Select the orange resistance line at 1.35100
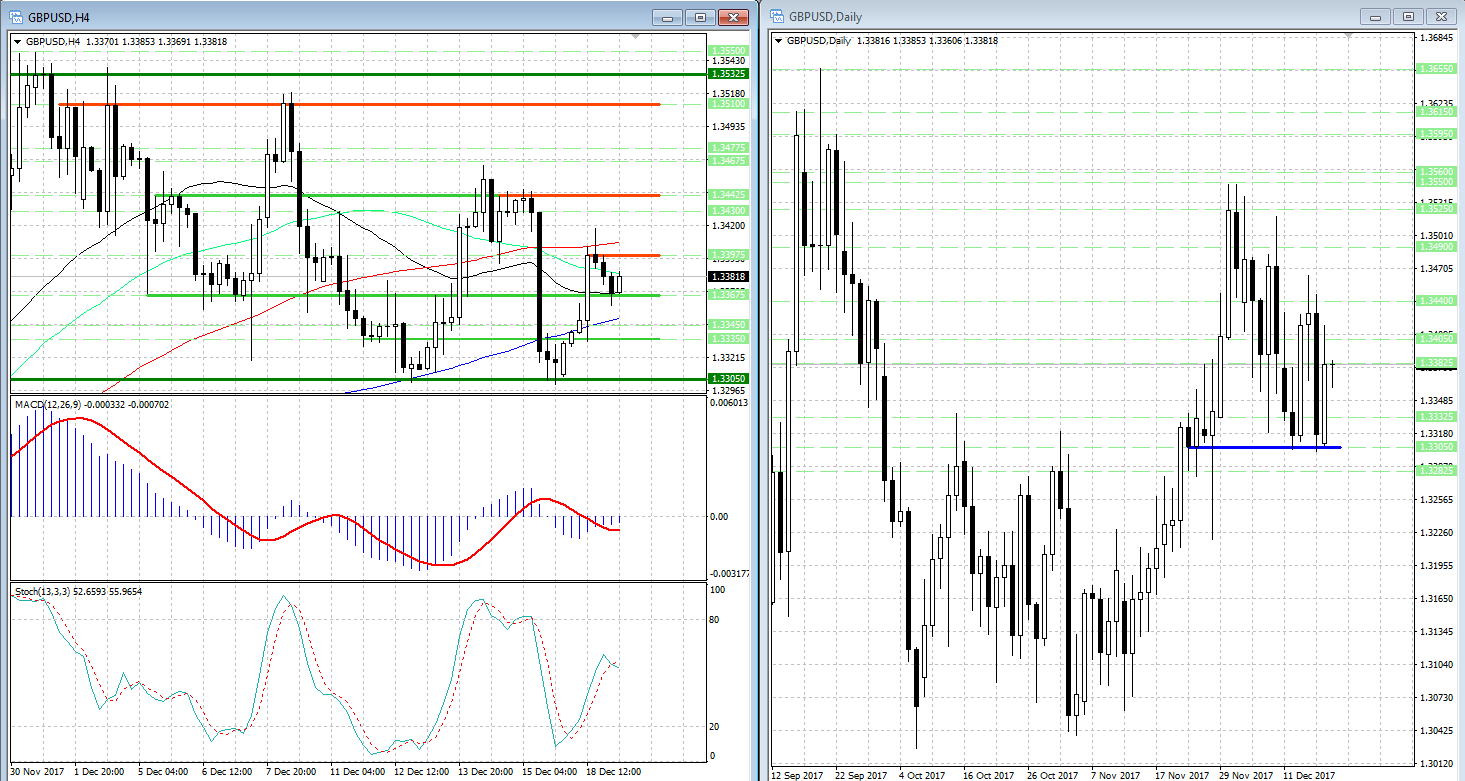The width and height of the screenshot is (1465, 781). tap(400, 104)
